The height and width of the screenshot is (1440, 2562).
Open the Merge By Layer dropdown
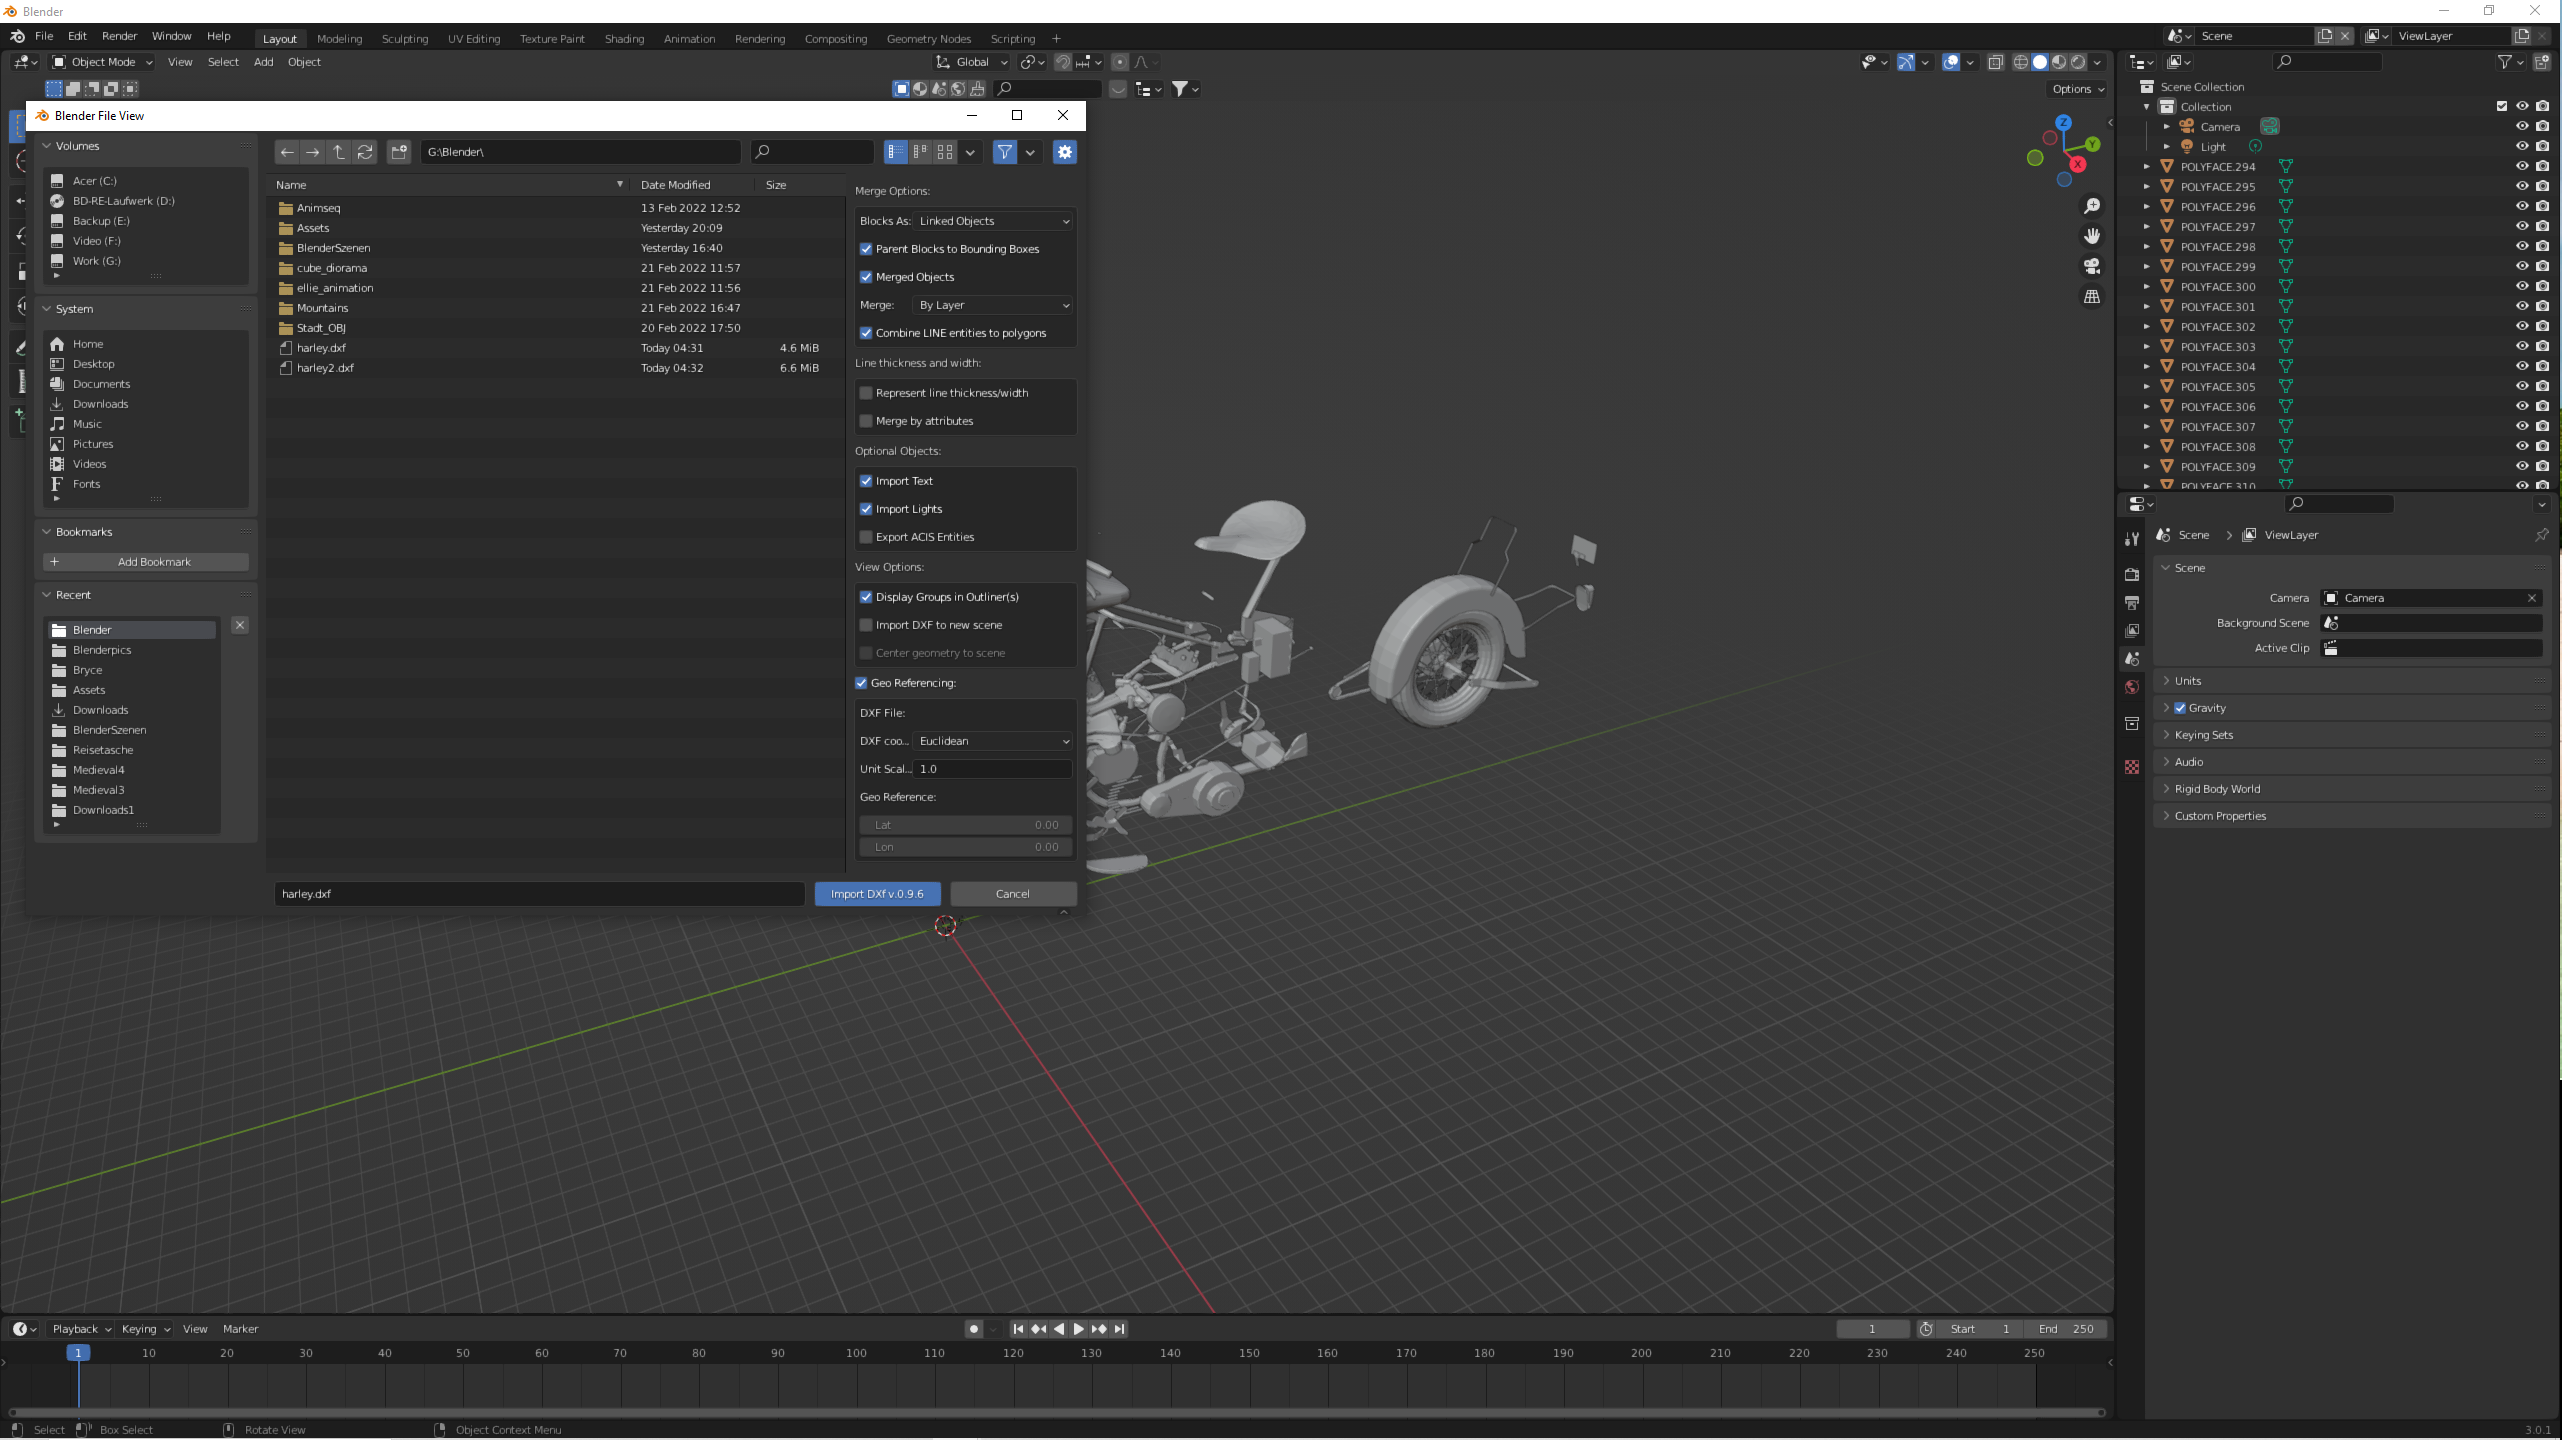coord(993,305)
